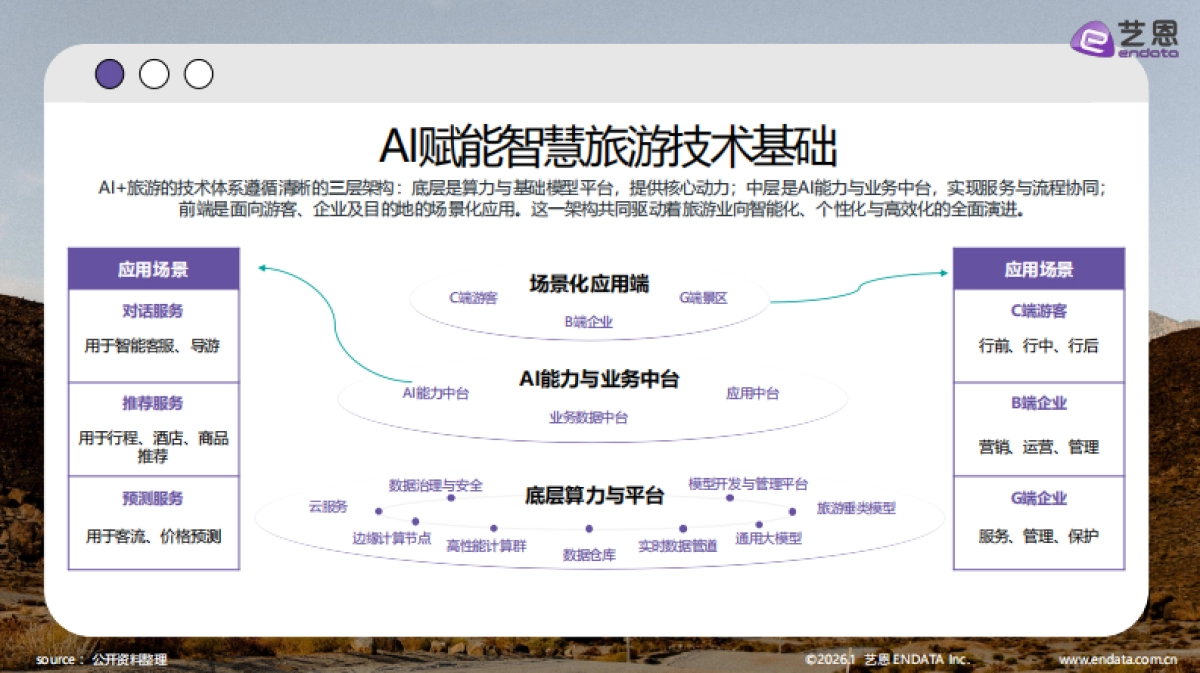Select the 云服务 node icon

point(378,510)
